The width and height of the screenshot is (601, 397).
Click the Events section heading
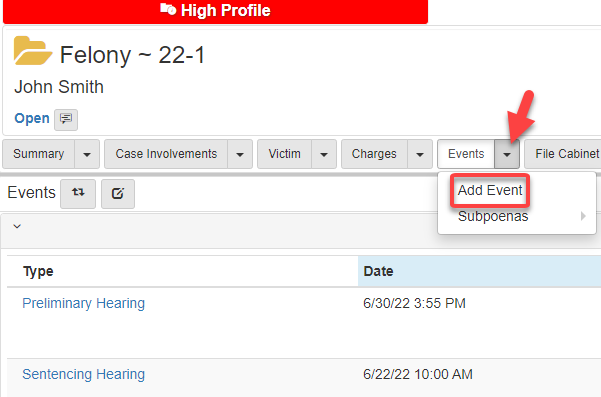click(x=31, y=193)
